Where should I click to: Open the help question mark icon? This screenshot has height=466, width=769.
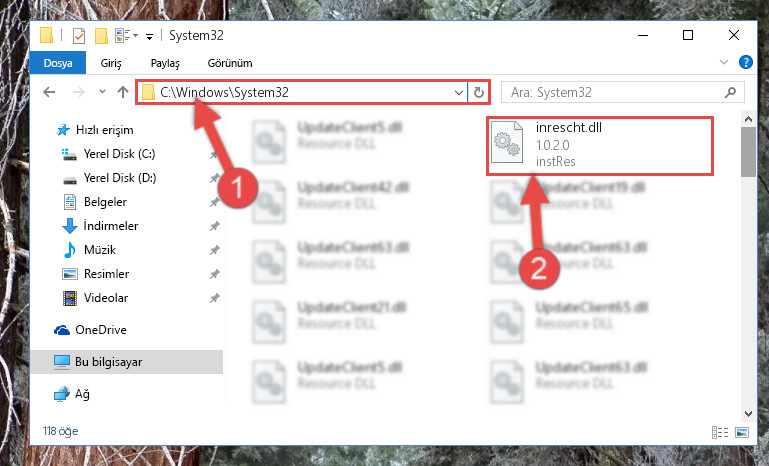coord(745,62)
